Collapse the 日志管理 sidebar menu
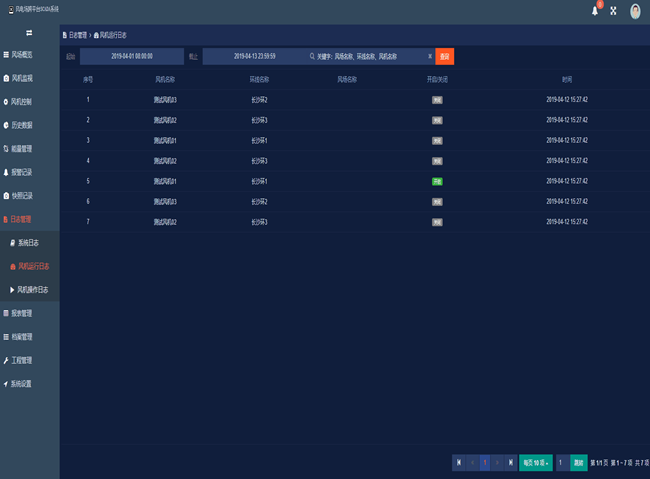The width and height of the screenshot is (650, 479). (30, 219)
